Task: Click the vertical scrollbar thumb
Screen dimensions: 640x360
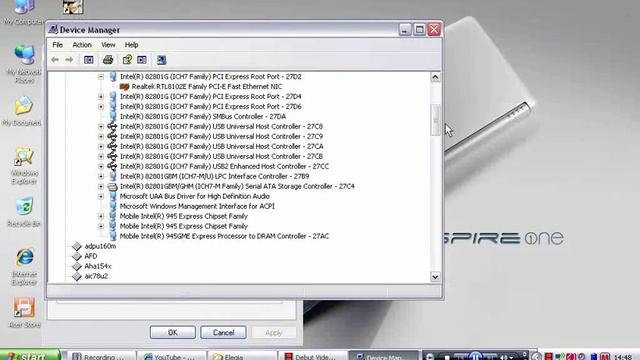Action: pos(436,120)
